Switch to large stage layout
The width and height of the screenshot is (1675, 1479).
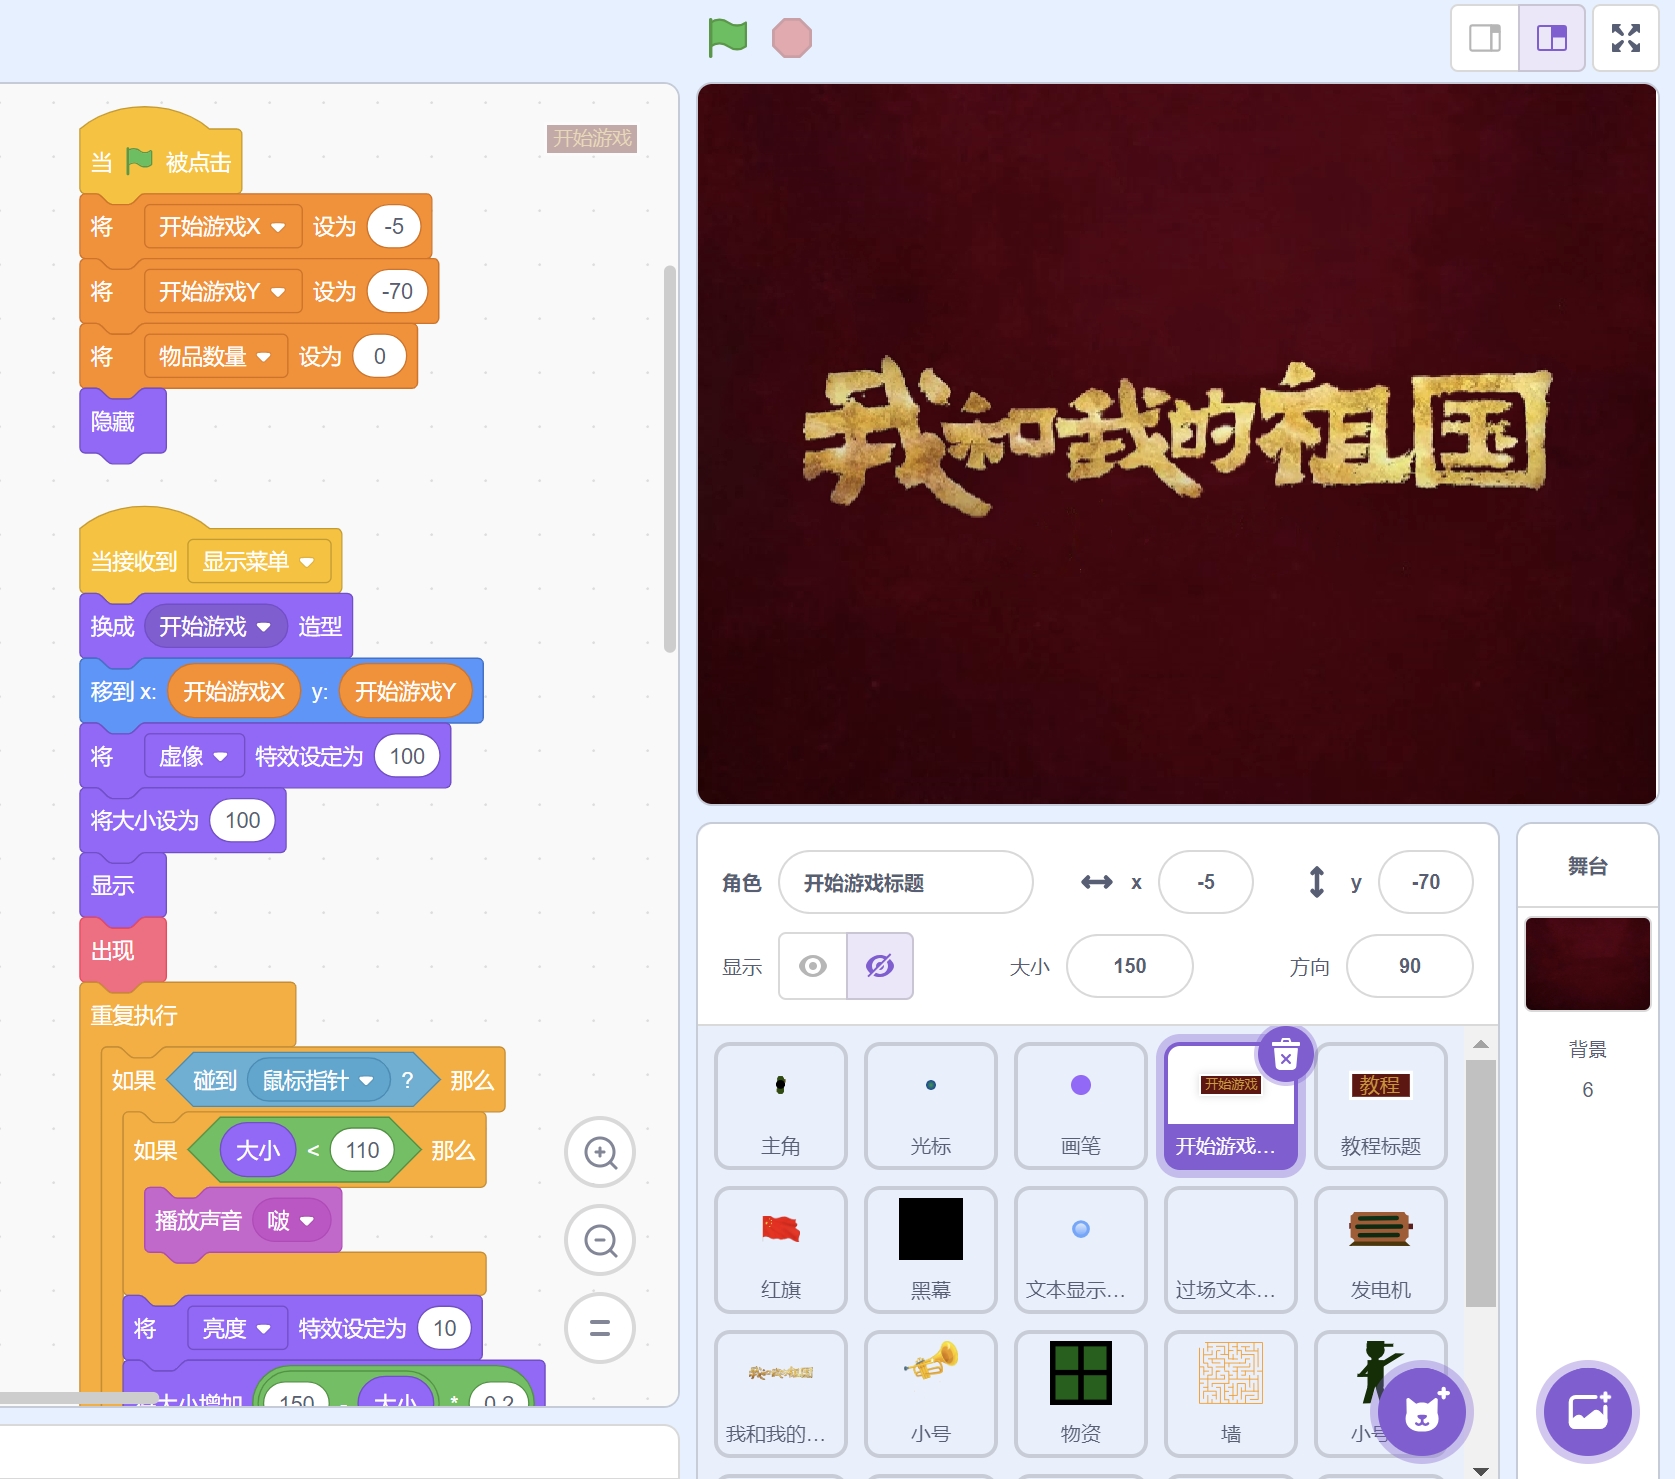pos(1551,38)
